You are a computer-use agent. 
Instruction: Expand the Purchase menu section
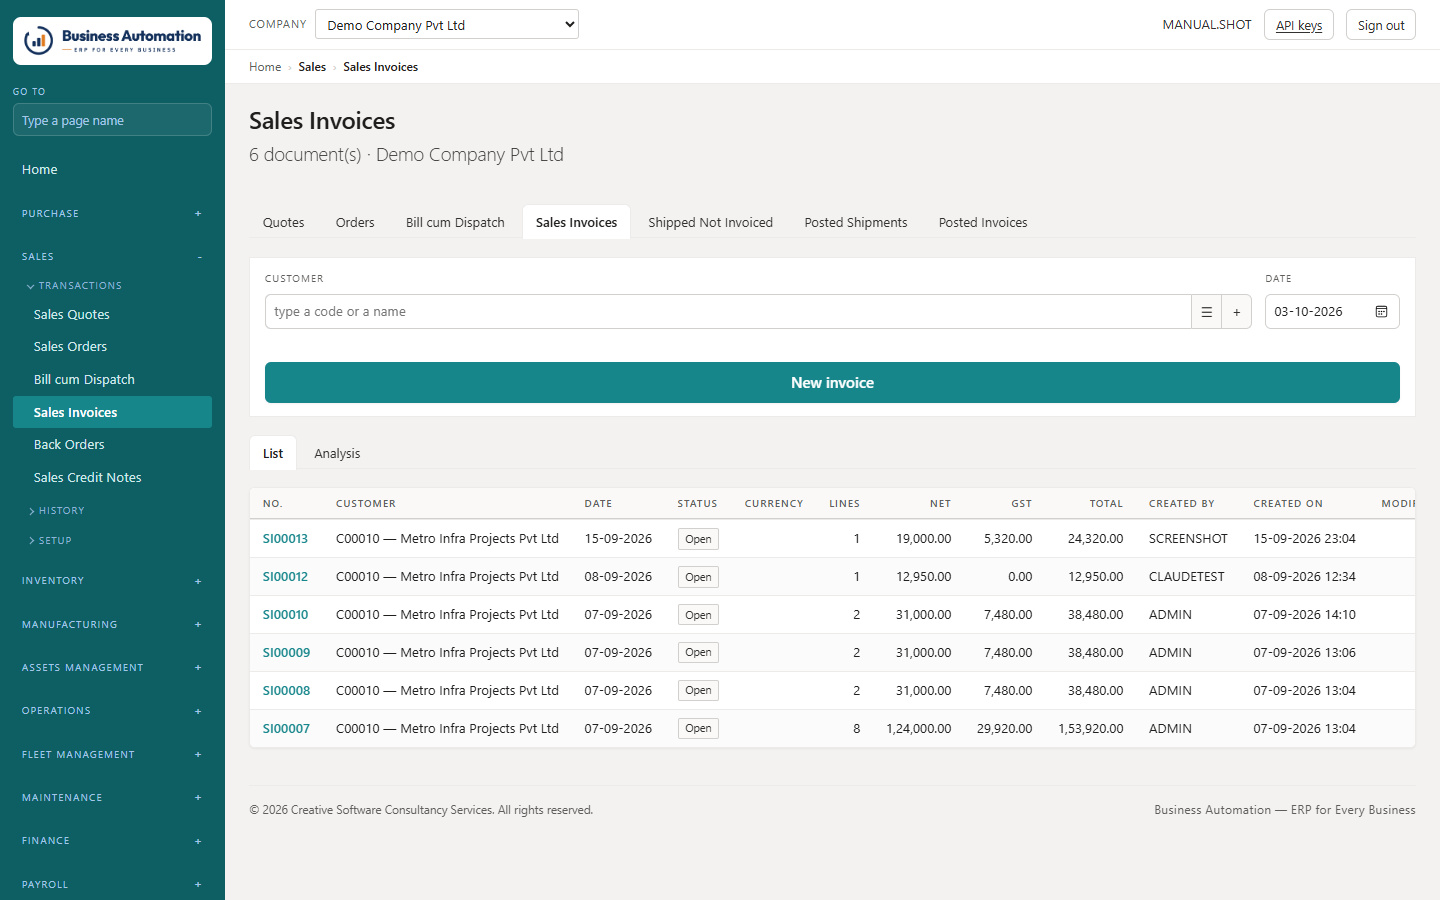coord(112,213)
